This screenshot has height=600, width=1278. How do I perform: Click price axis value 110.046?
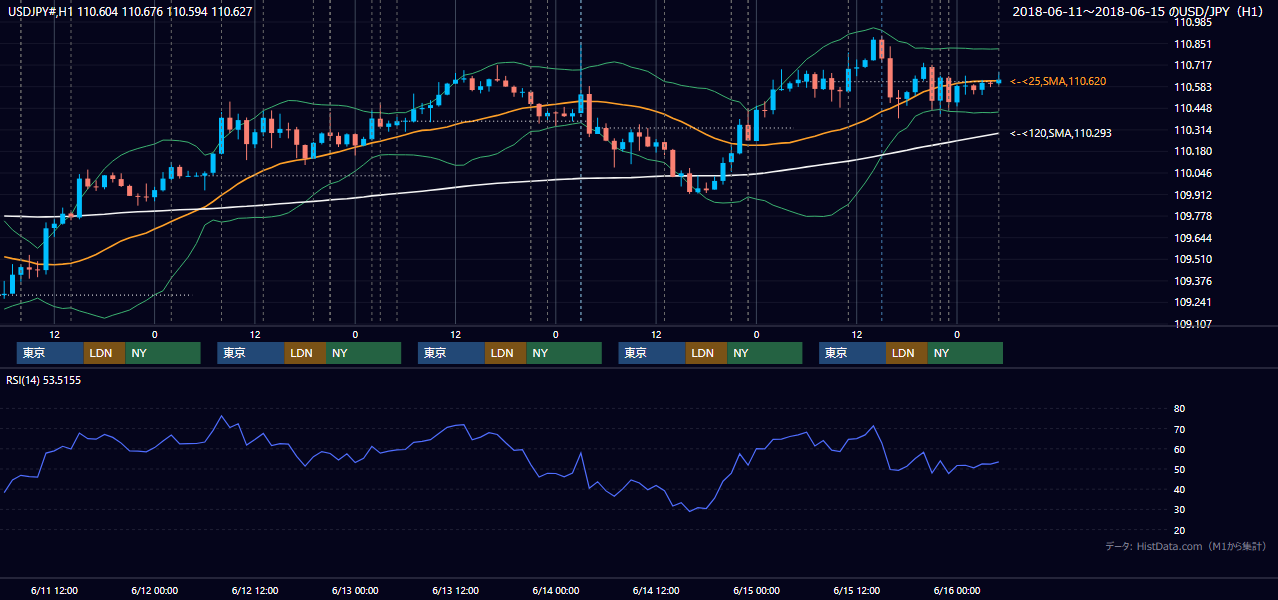1192,173
